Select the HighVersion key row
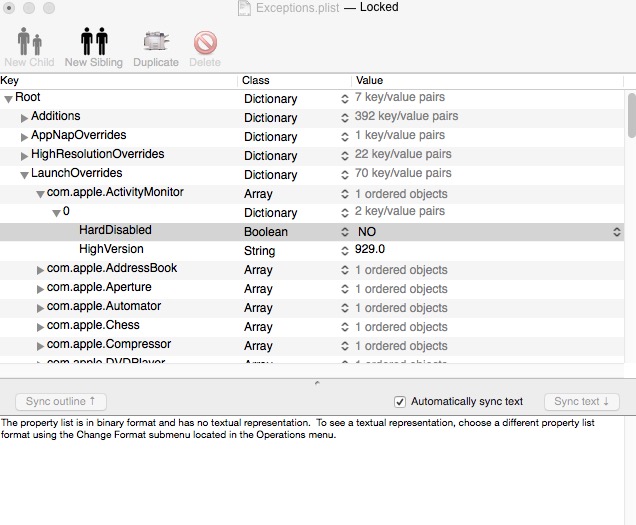The height and width of the screenshot is (525, 636). click(x=312, y=251)
